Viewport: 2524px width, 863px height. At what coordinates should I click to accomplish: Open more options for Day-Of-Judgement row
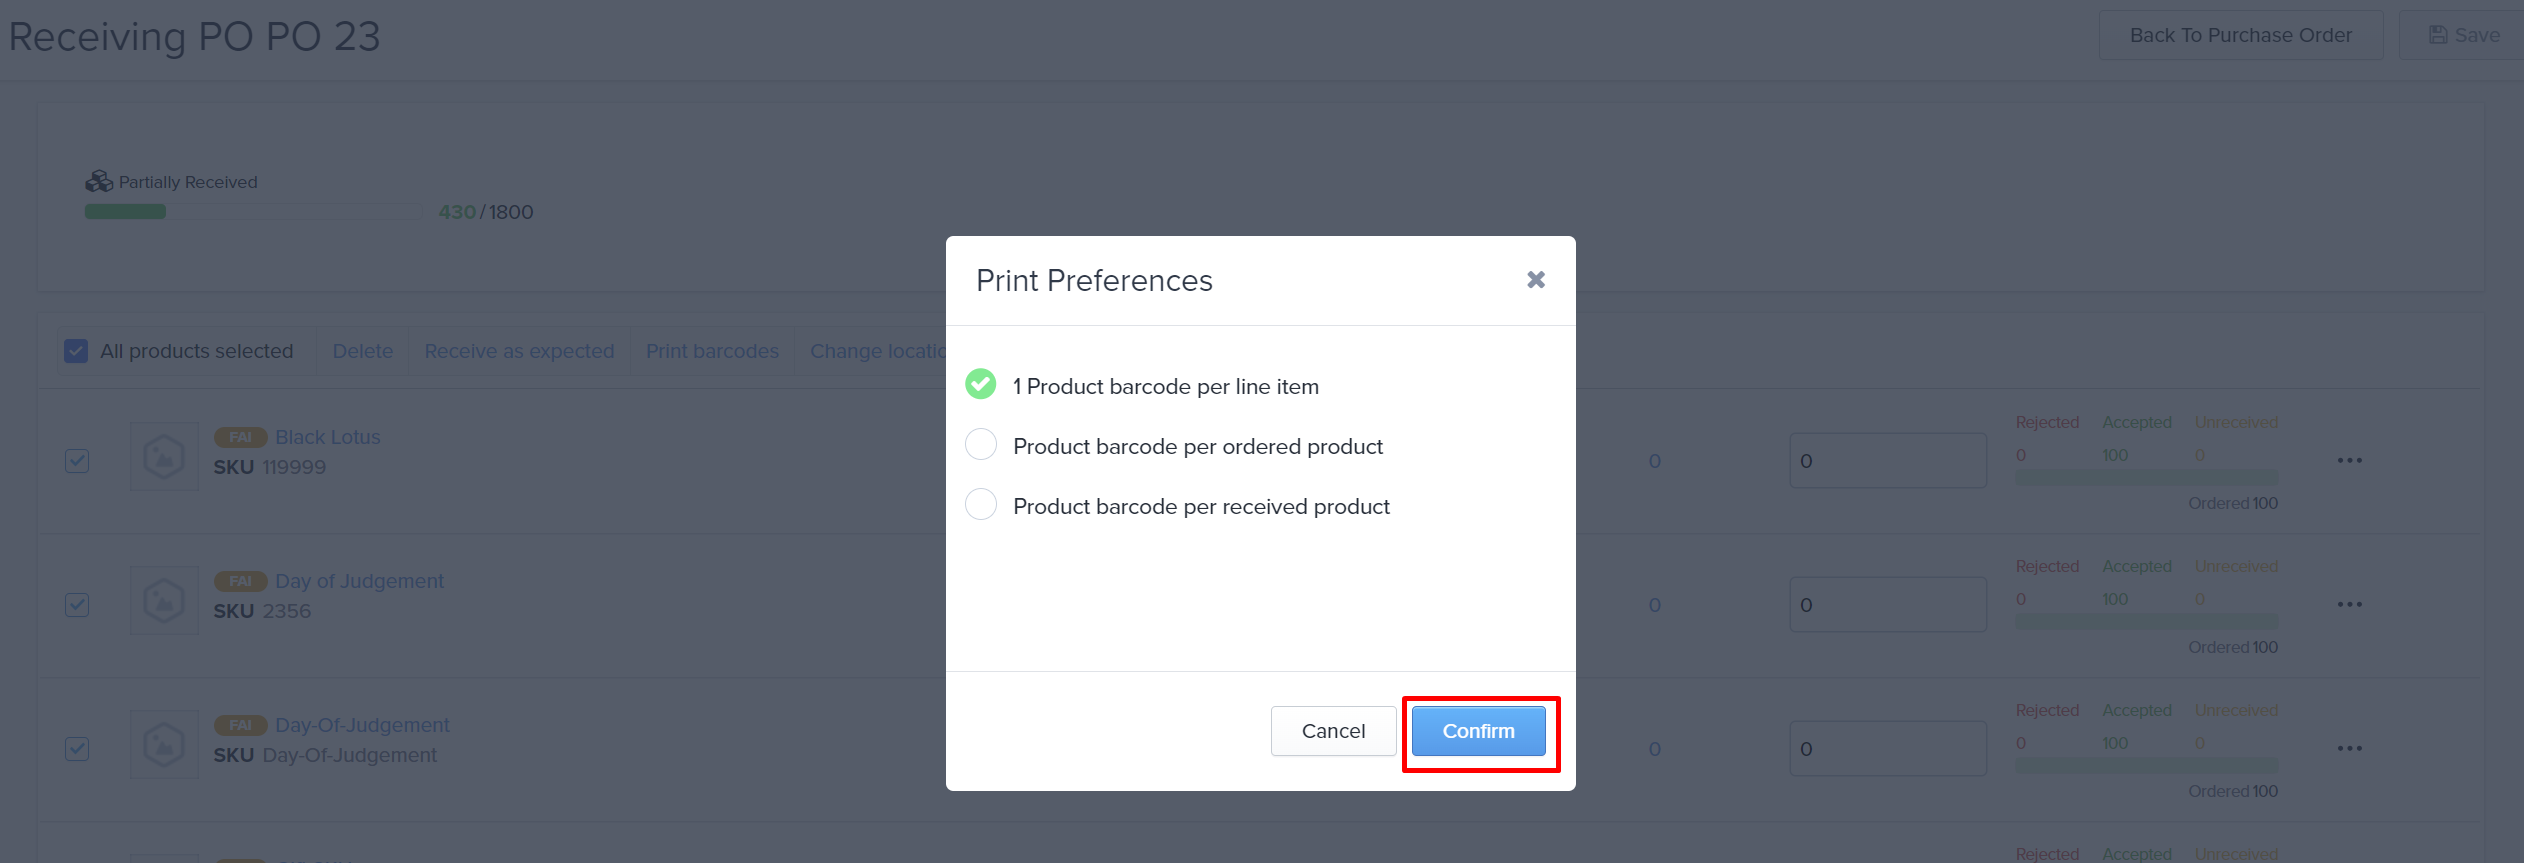[2350, 749]
